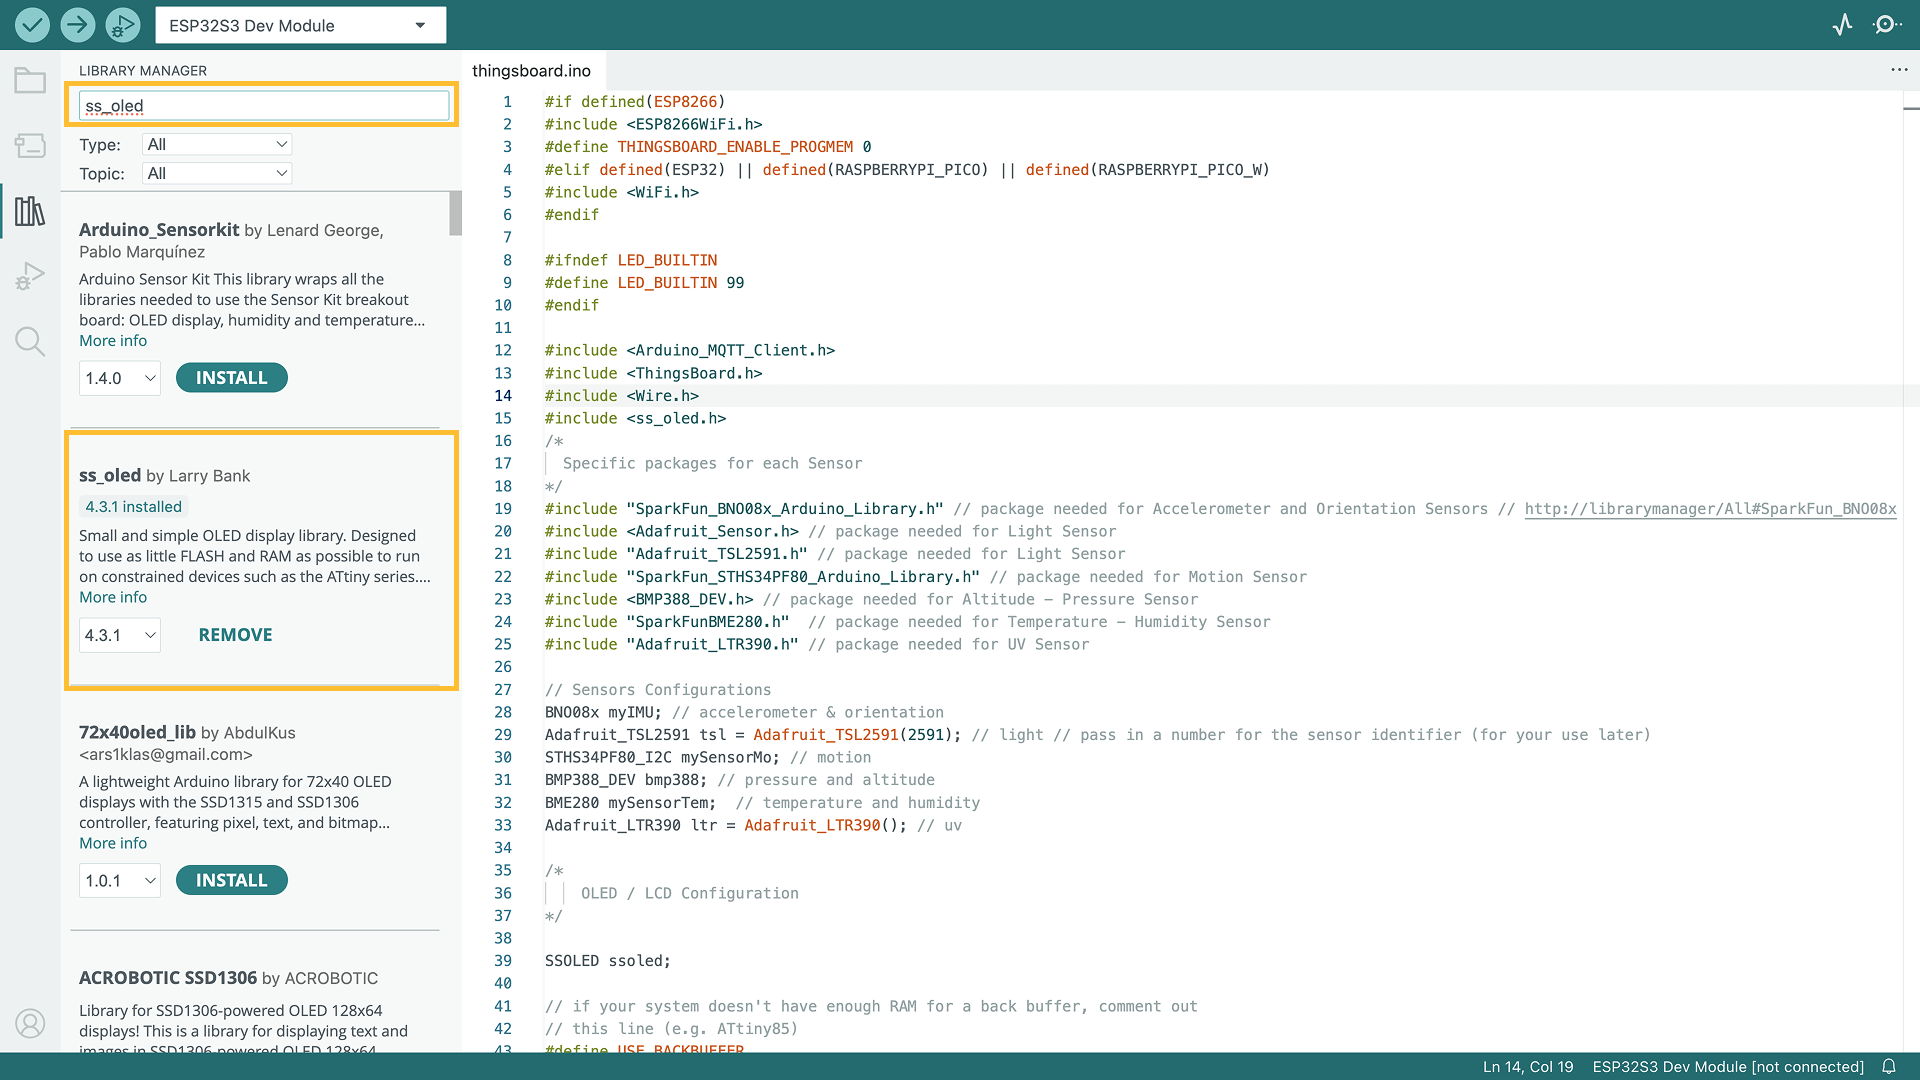The width and height of the screenshot is (1920, 1080).
Task: Click the notifications bell in status bar
Action: (x=1889, y=1066)
